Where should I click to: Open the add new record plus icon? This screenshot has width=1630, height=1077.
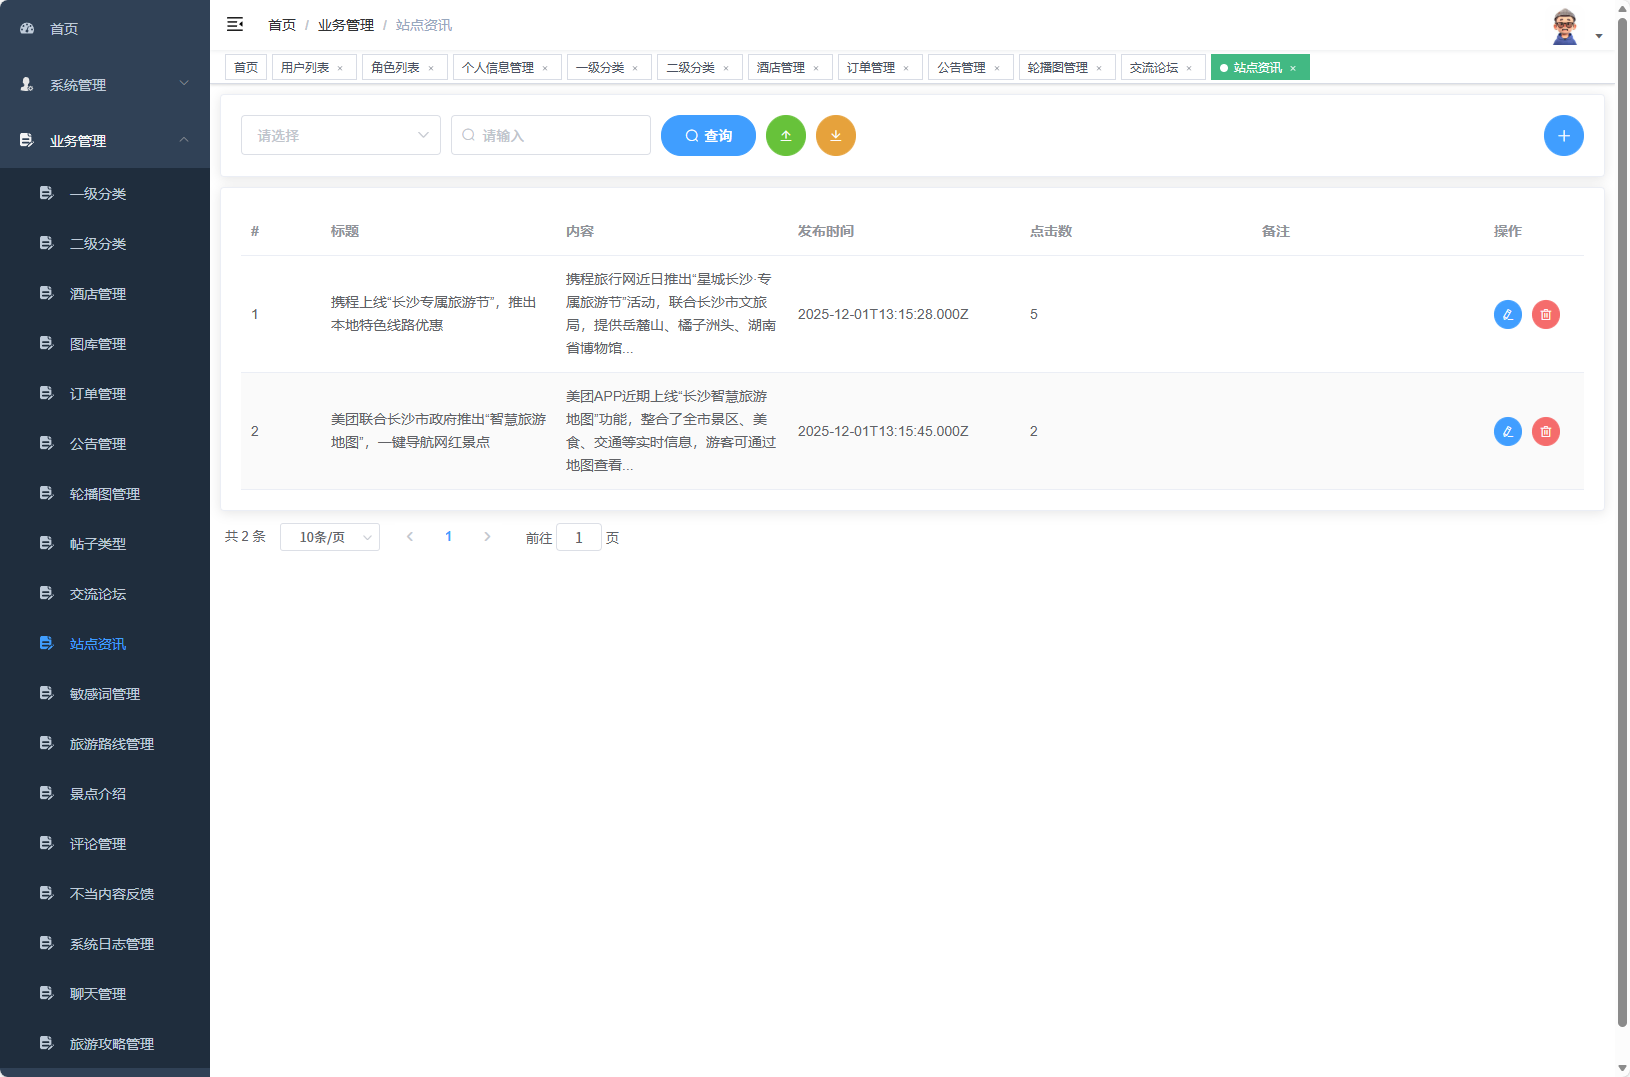(1564, 135)
